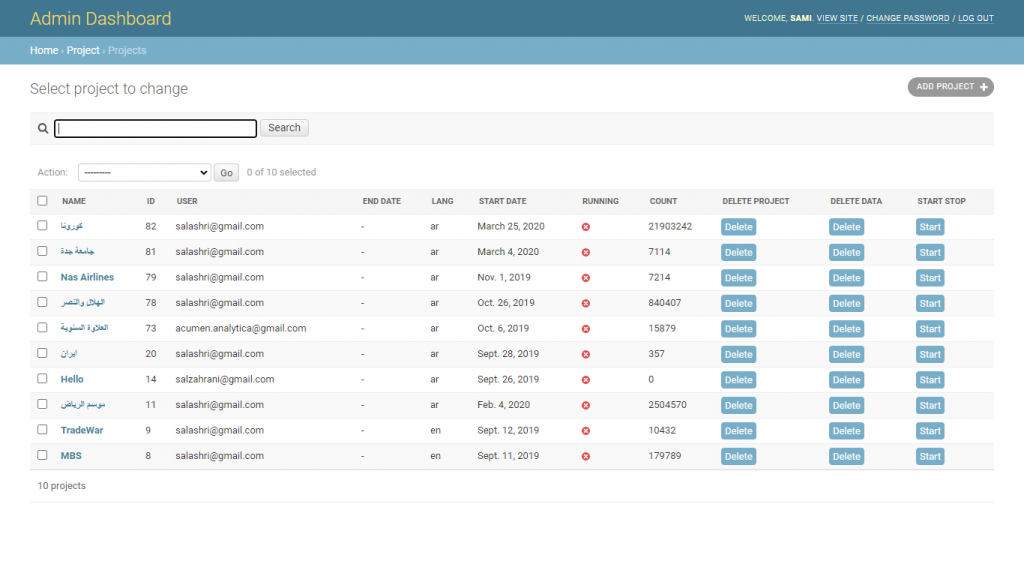Click the running status icon for Hello row
This screenshot has width=1024, height=576.
tap(586, 380)
